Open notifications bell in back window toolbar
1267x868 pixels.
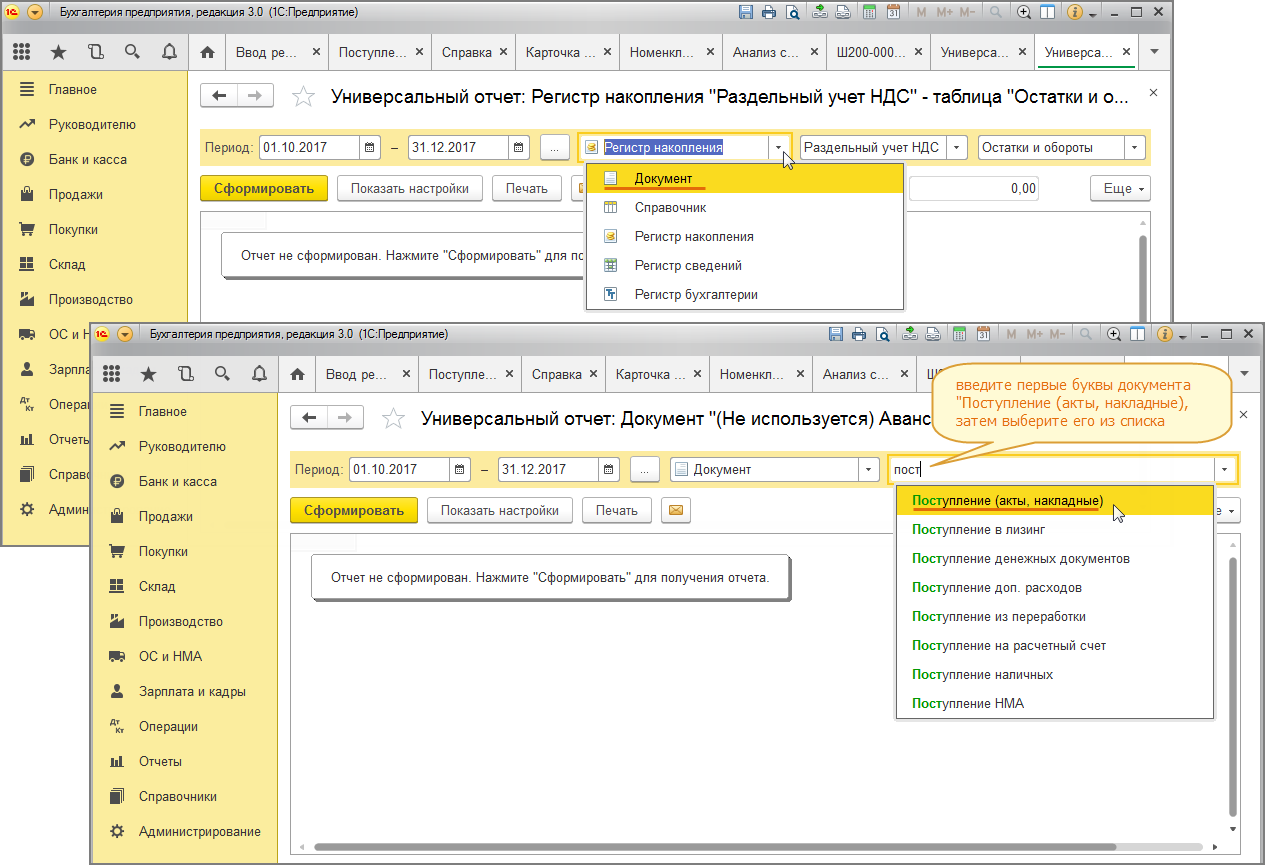[x=169, y=52]
